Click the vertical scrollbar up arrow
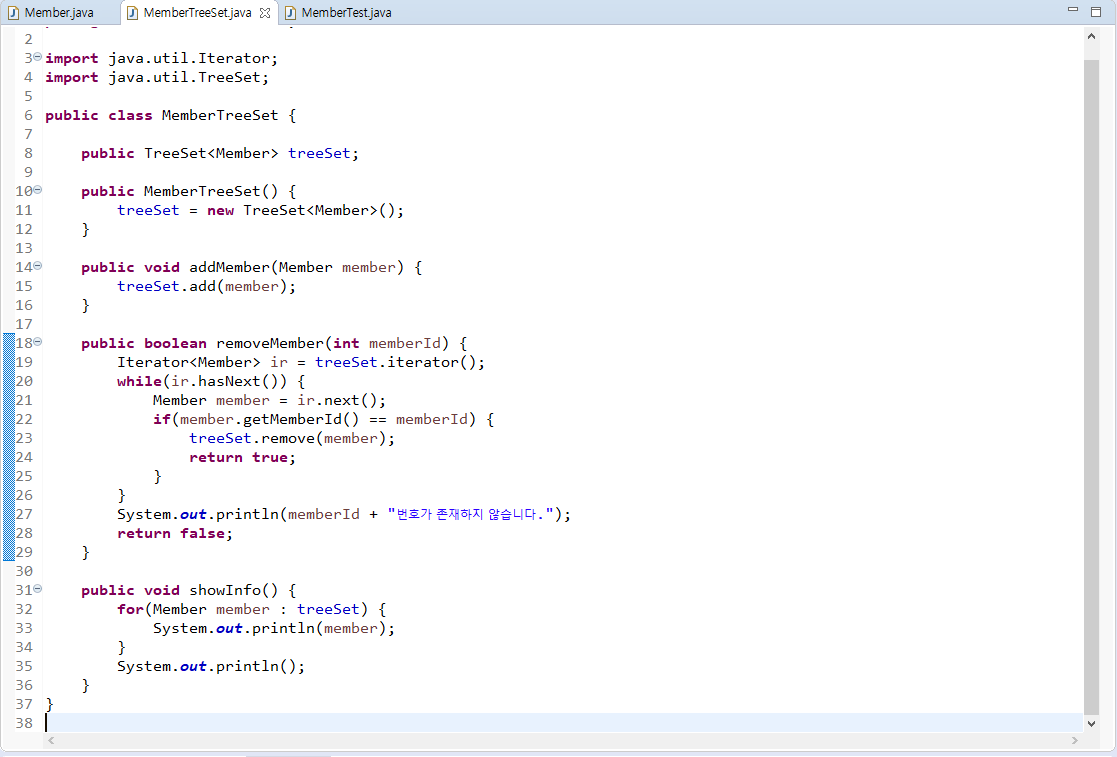 coord(1091,36)
